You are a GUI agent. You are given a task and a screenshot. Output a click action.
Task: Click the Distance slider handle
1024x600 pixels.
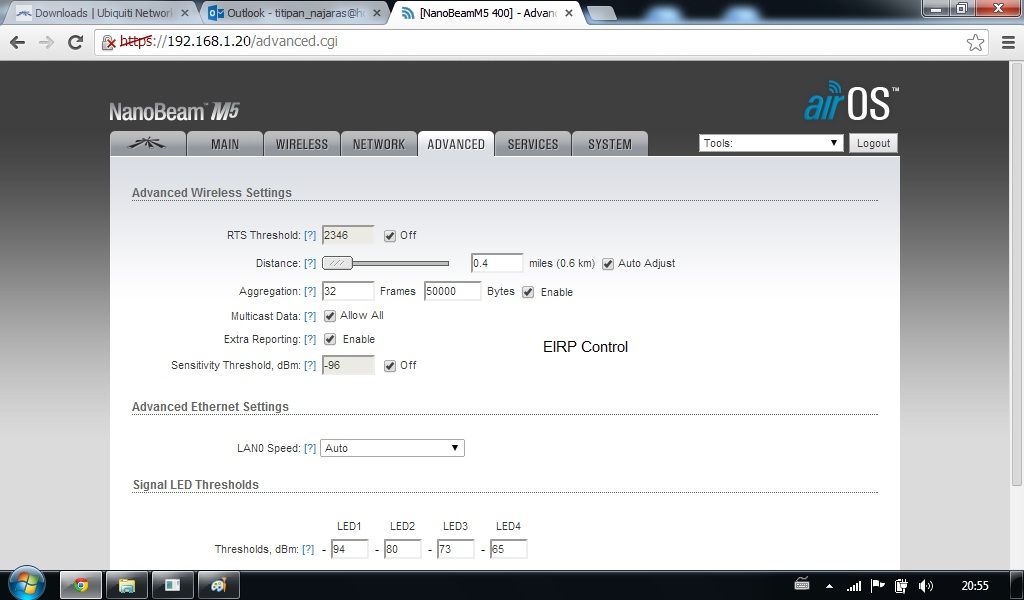[338, 263]
